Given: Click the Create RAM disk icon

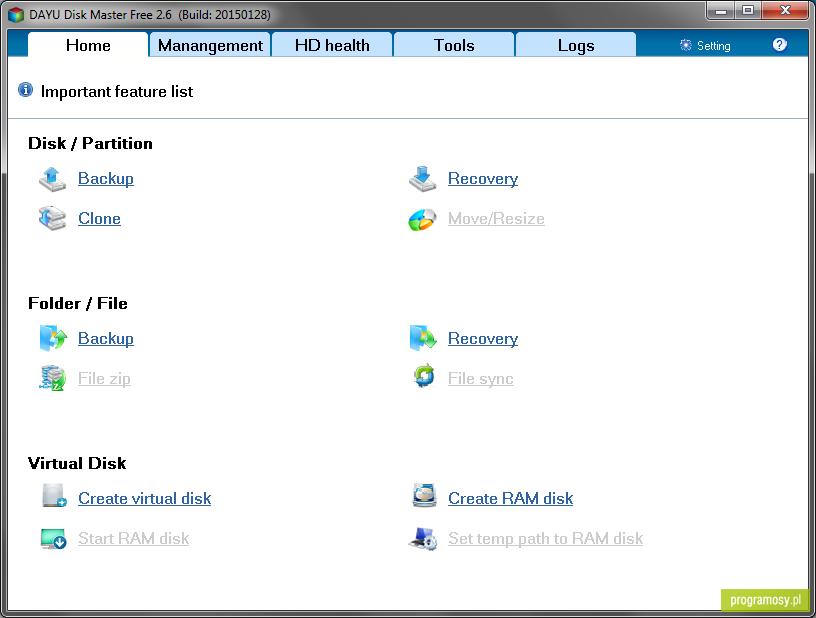Looking at the screenshot, I should click(425, 496).
